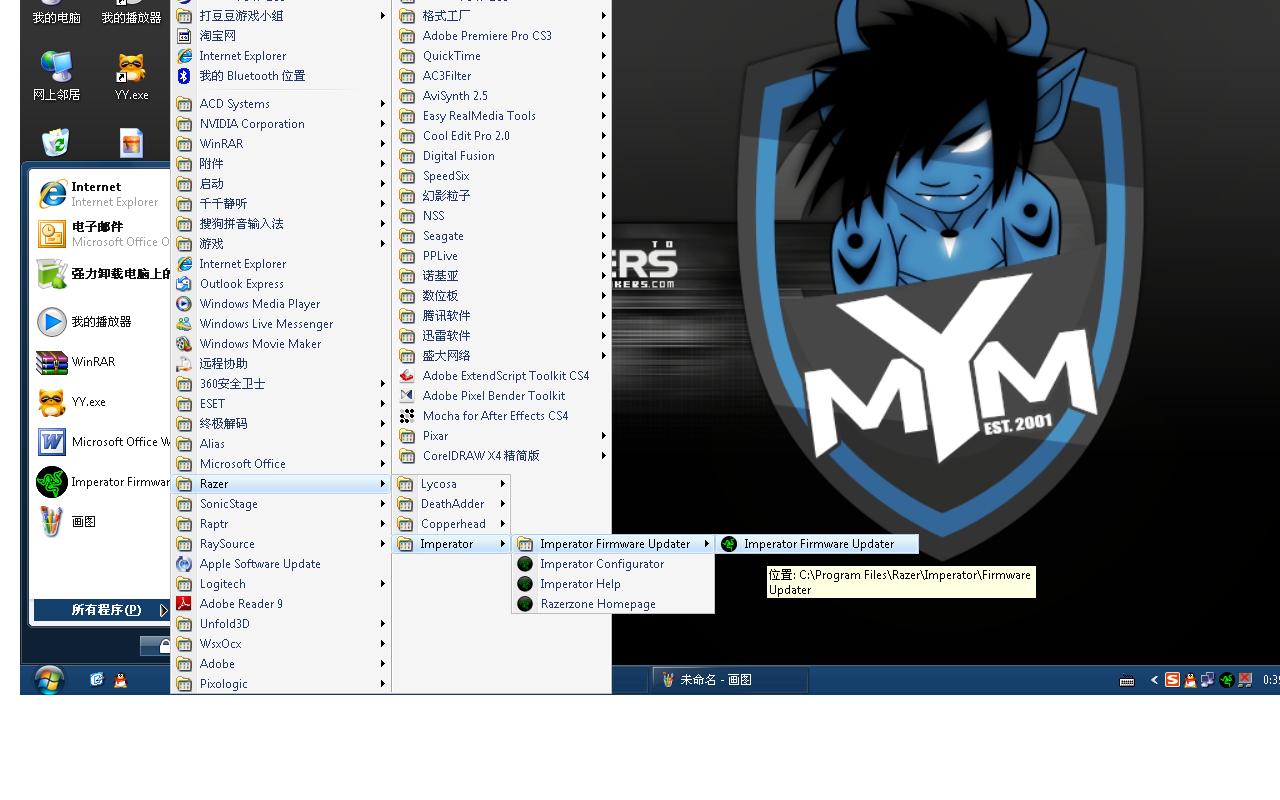Open 画图 Paint from start list
This screenshot has width=1280, height=800.
[100, 522]
